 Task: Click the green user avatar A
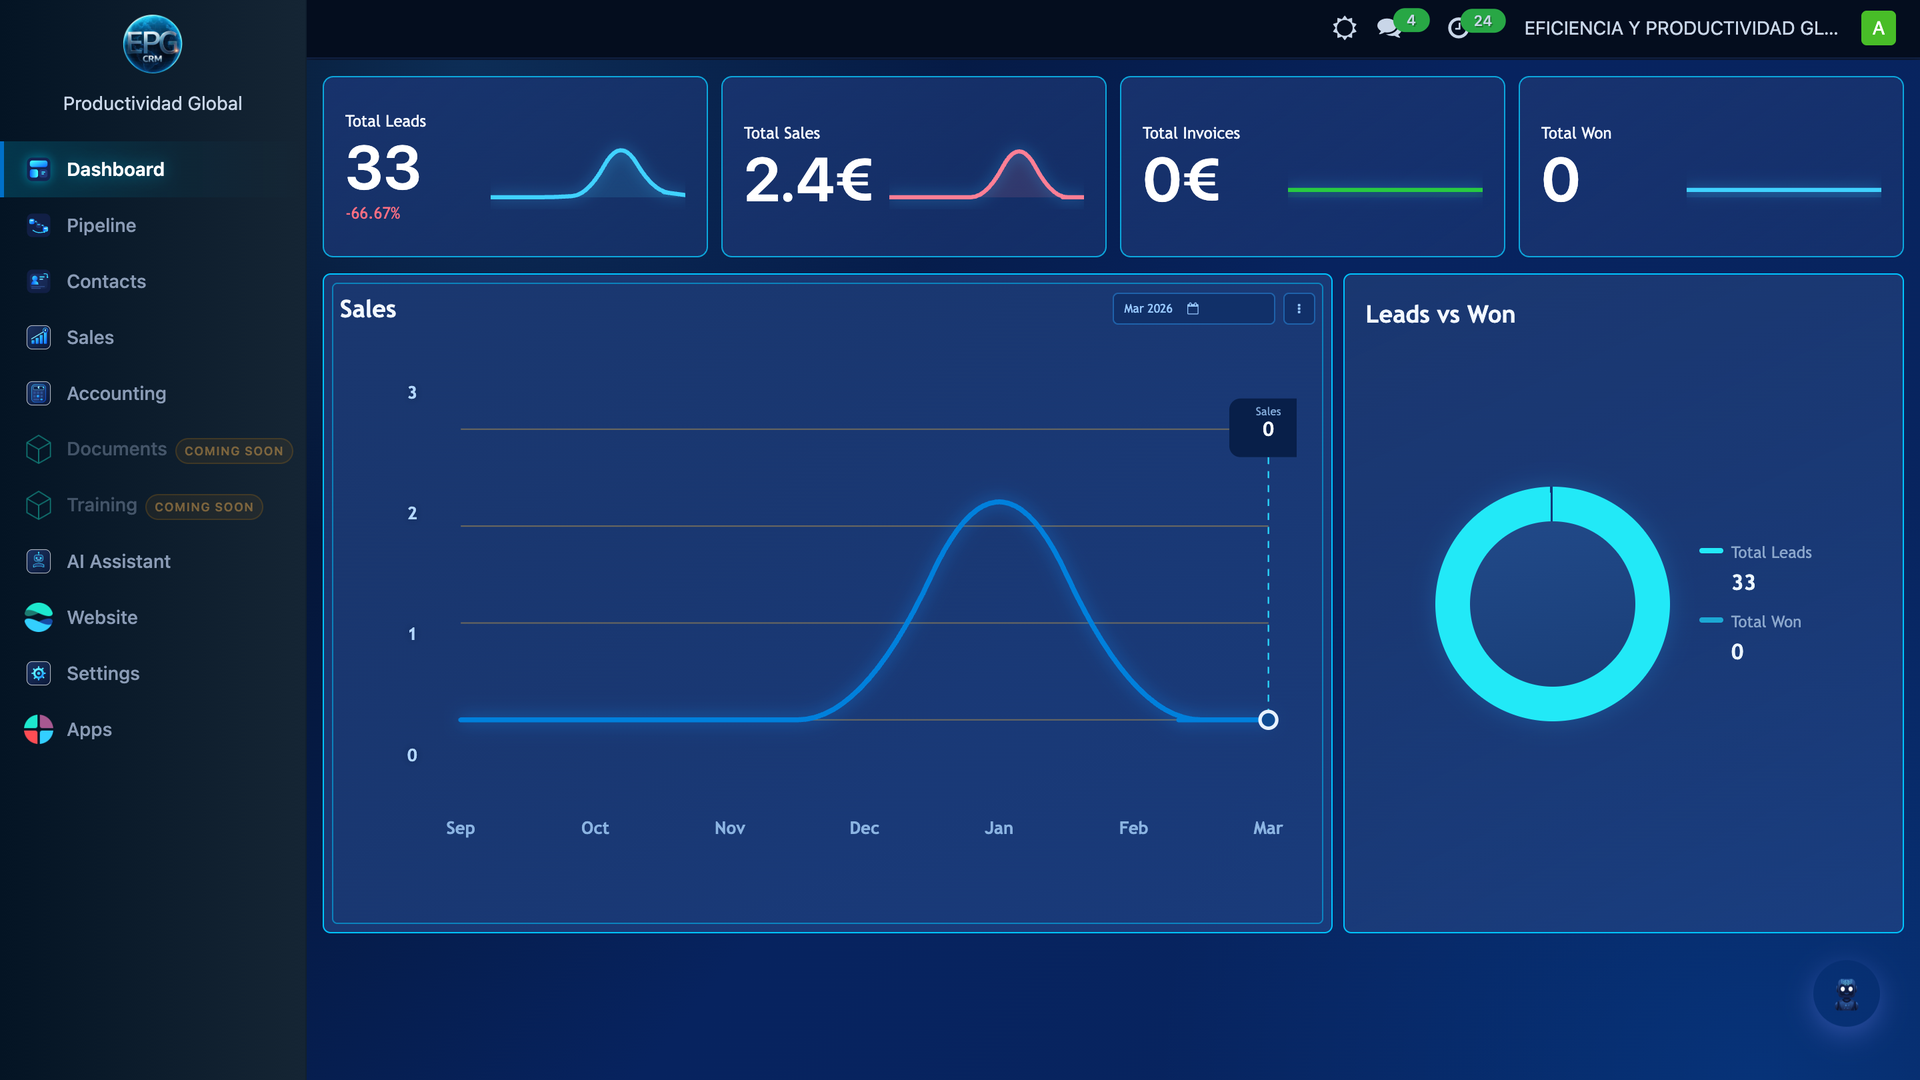pos(1878,28)
